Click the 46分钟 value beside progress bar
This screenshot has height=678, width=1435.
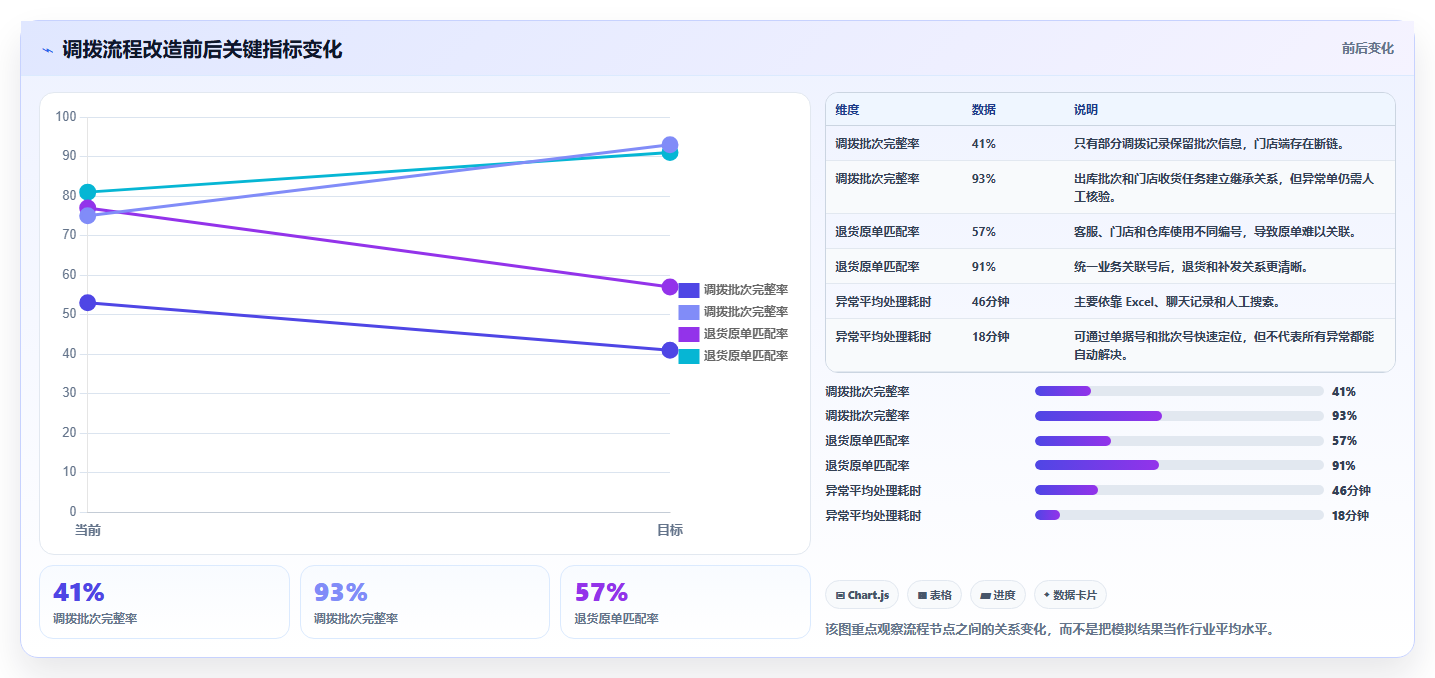(1351, 491)
